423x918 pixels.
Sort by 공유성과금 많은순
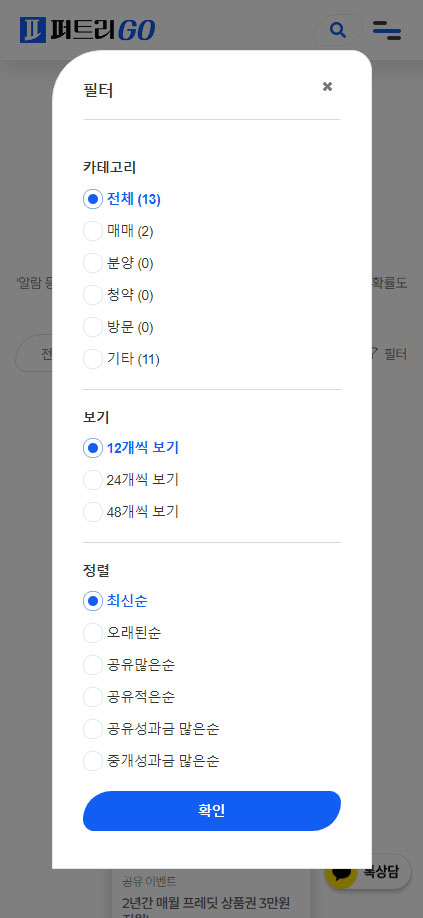point(152,729)
